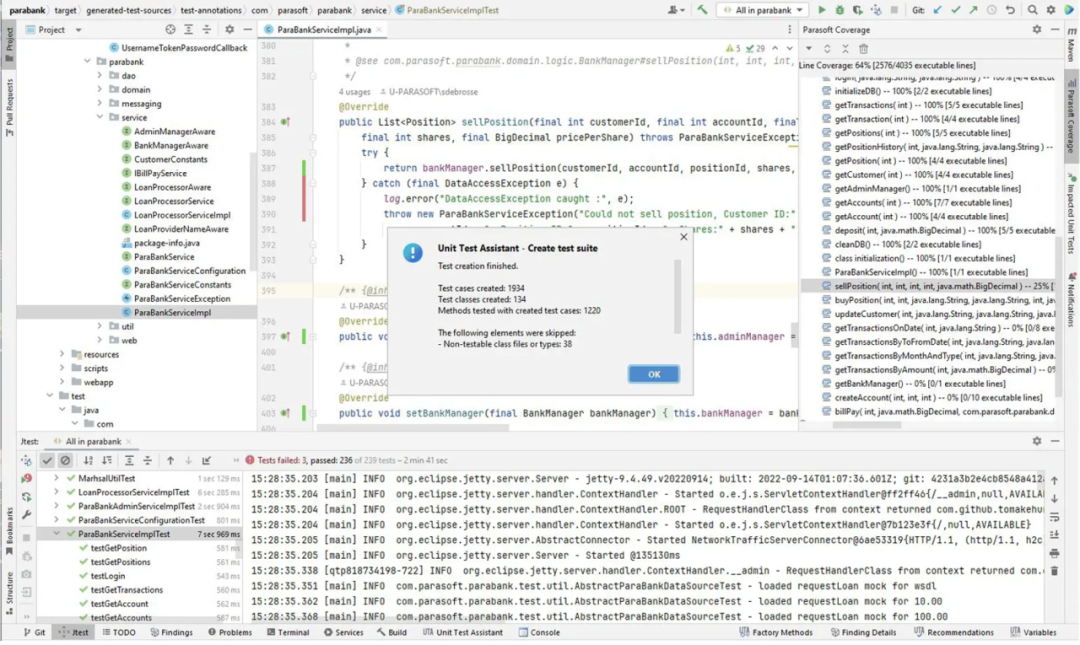Rerun failed tests icon in Jtest panel

click(x=26, y=478)
